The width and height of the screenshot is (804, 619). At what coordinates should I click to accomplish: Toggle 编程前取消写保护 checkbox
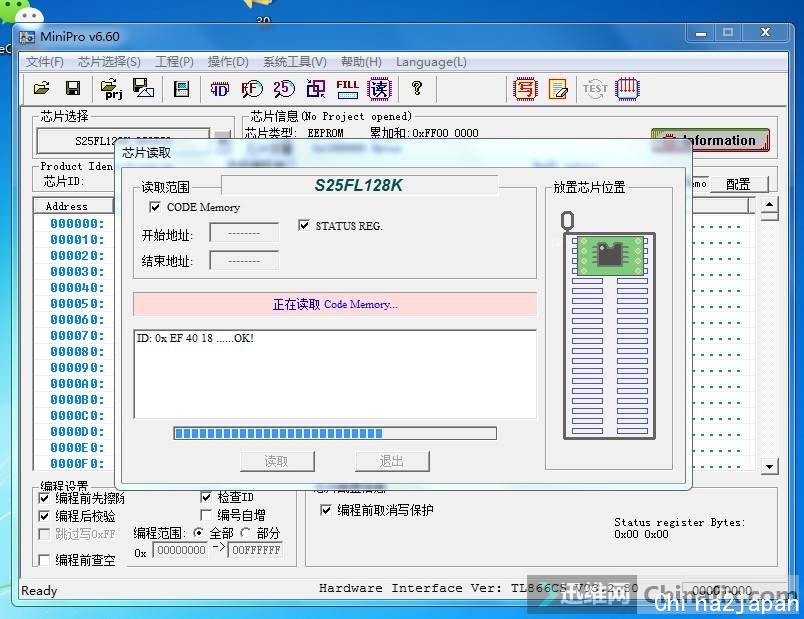point(326,510)
